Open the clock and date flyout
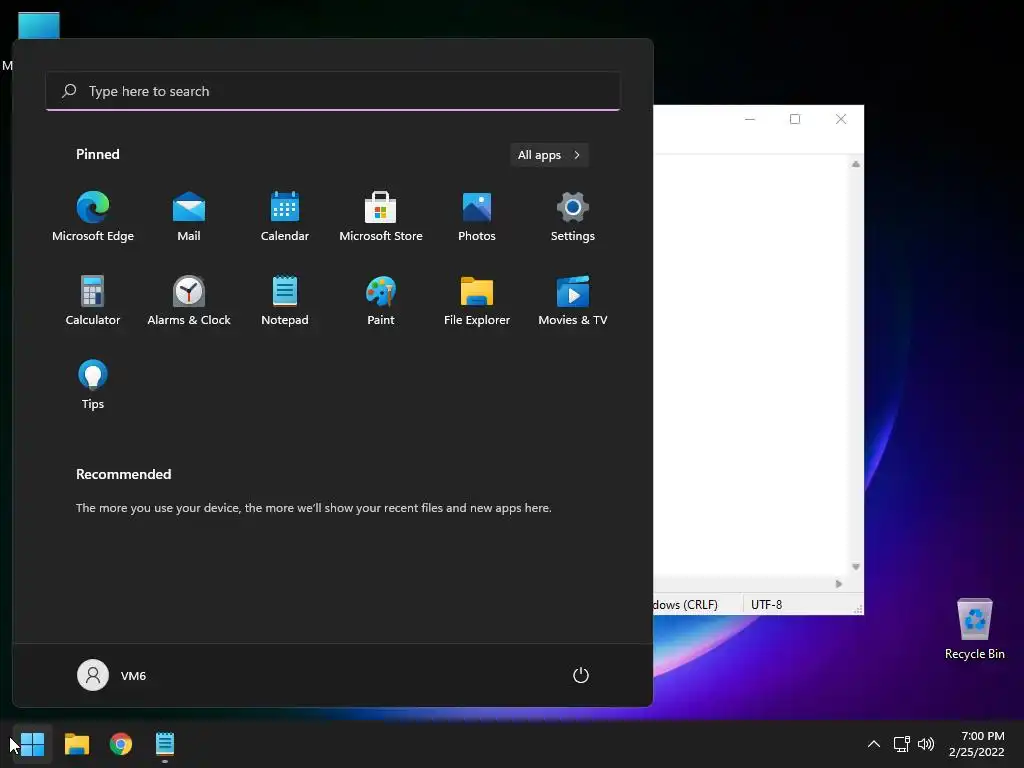The image size is (1024, 768). tap(976, 744)
